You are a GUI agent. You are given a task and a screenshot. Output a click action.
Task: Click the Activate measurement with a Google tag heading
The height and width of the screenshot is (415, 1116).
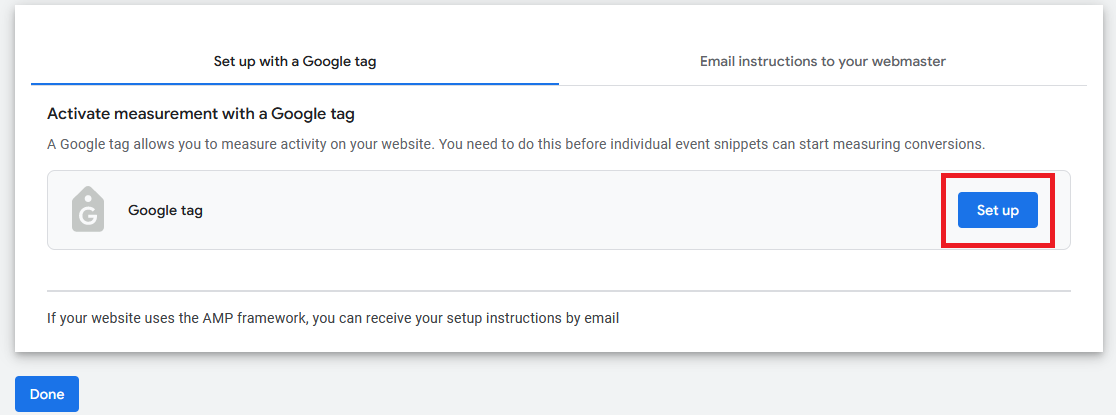tap(201, 114)
